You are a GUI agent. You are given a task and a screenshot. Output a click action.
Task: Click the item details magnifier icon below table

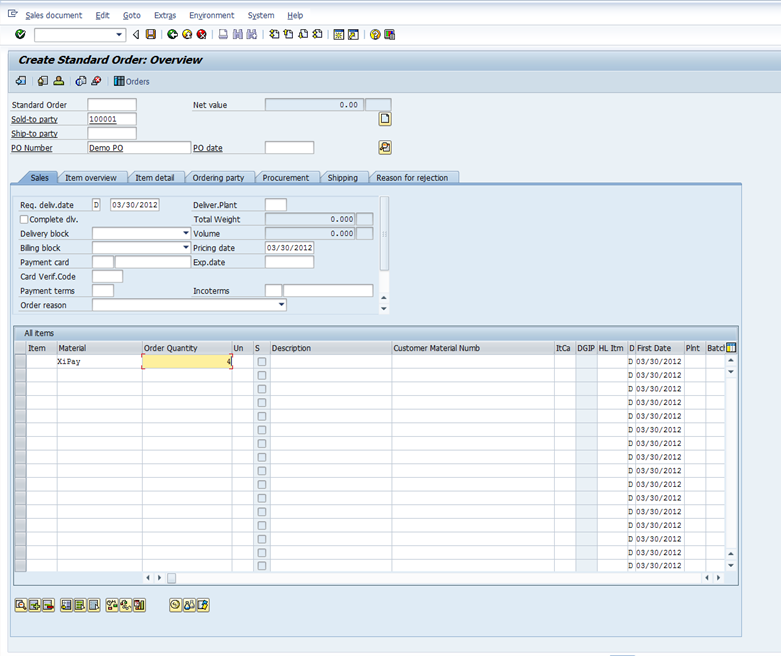click(x=20, y=605)
